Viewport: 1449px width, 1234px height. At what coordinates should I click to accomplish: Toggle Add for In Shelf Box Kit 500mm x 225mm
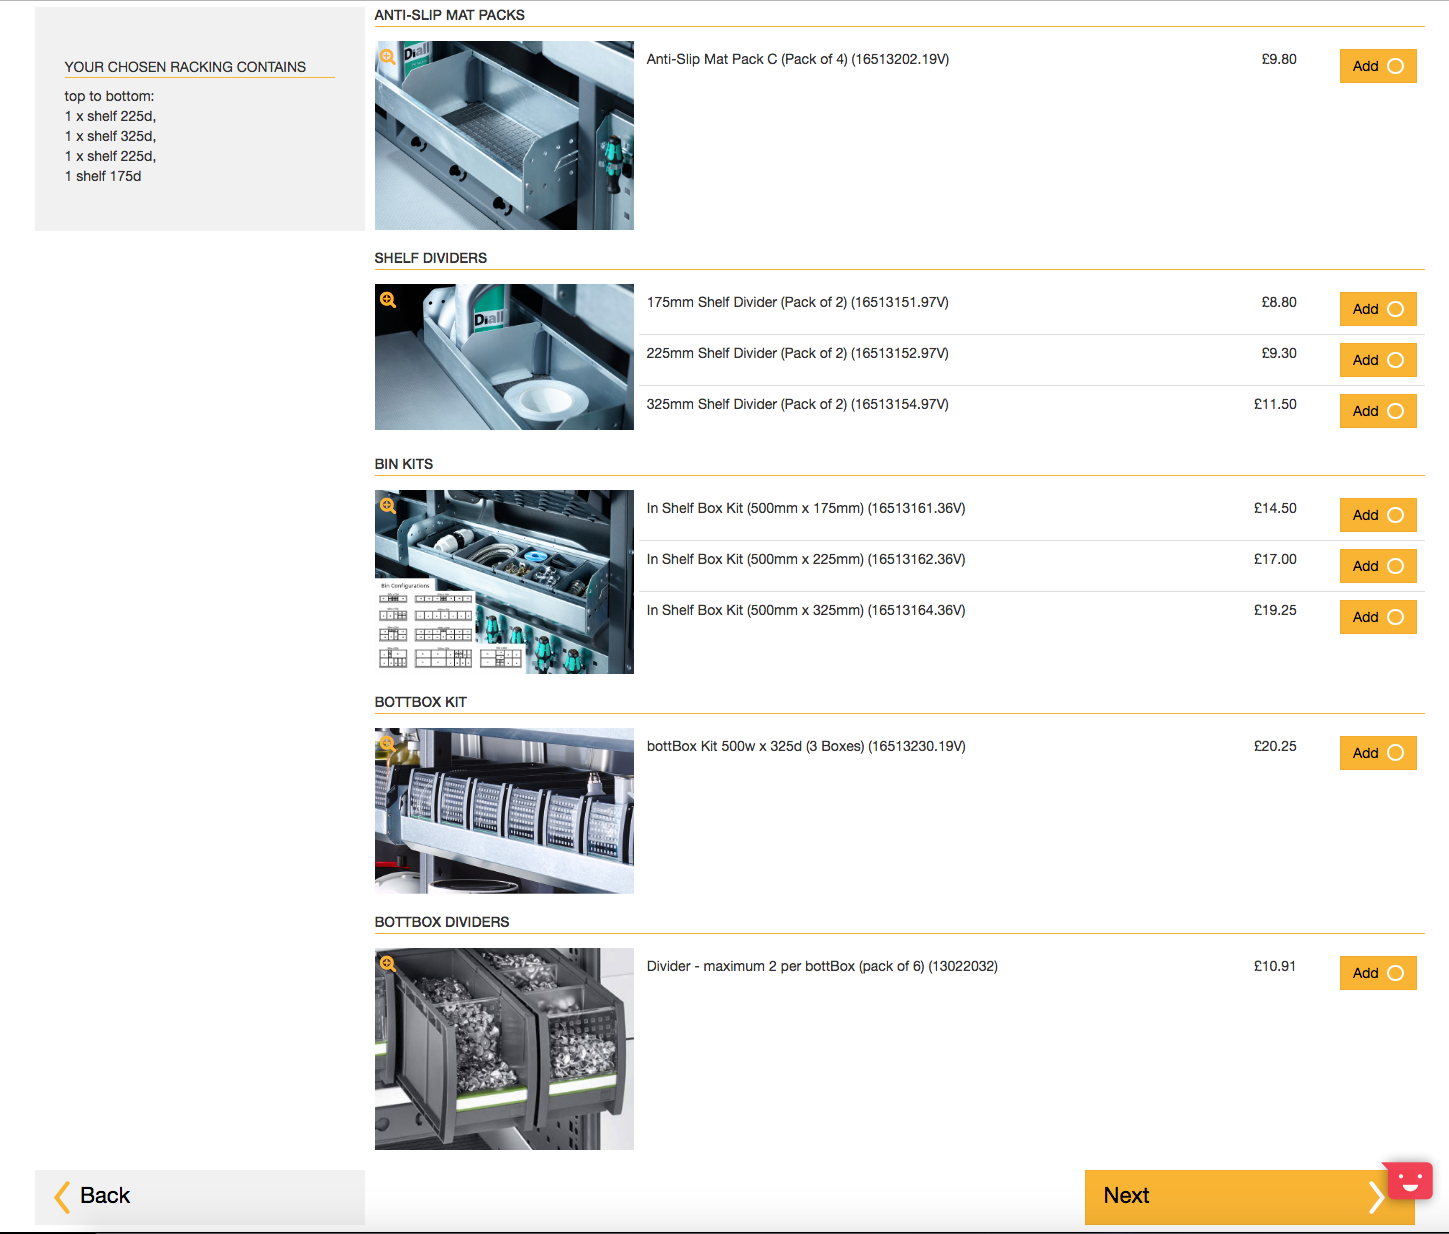point(1377,566)
